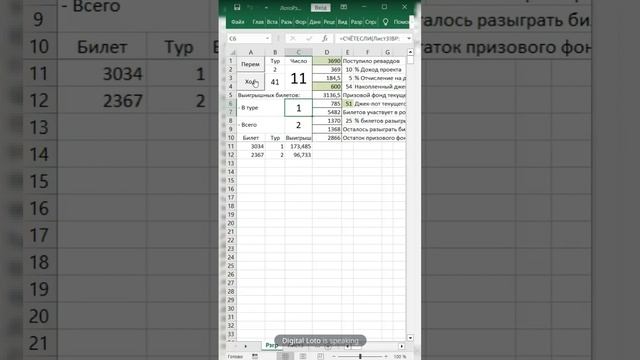The width and height of the screenshot is (640, 360).
Task: Click the 100 % zoom level text
Action: click(x=400, y=356)
